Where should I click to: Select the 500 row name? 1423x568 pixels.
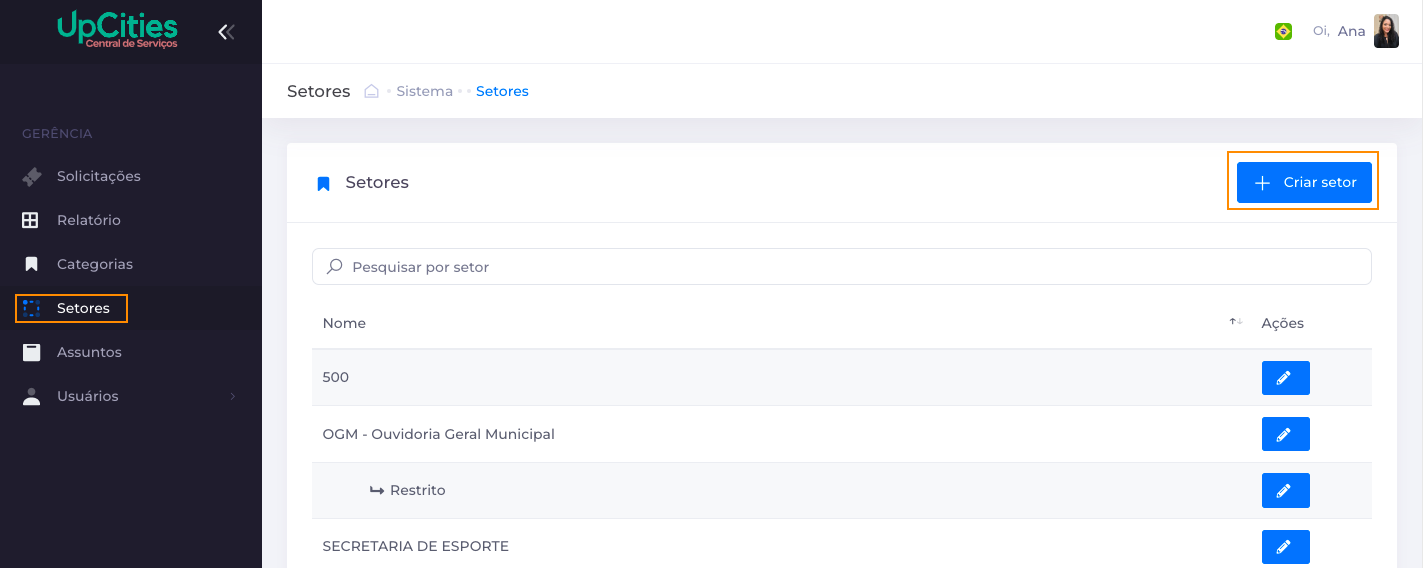click(x=335, y=378)
